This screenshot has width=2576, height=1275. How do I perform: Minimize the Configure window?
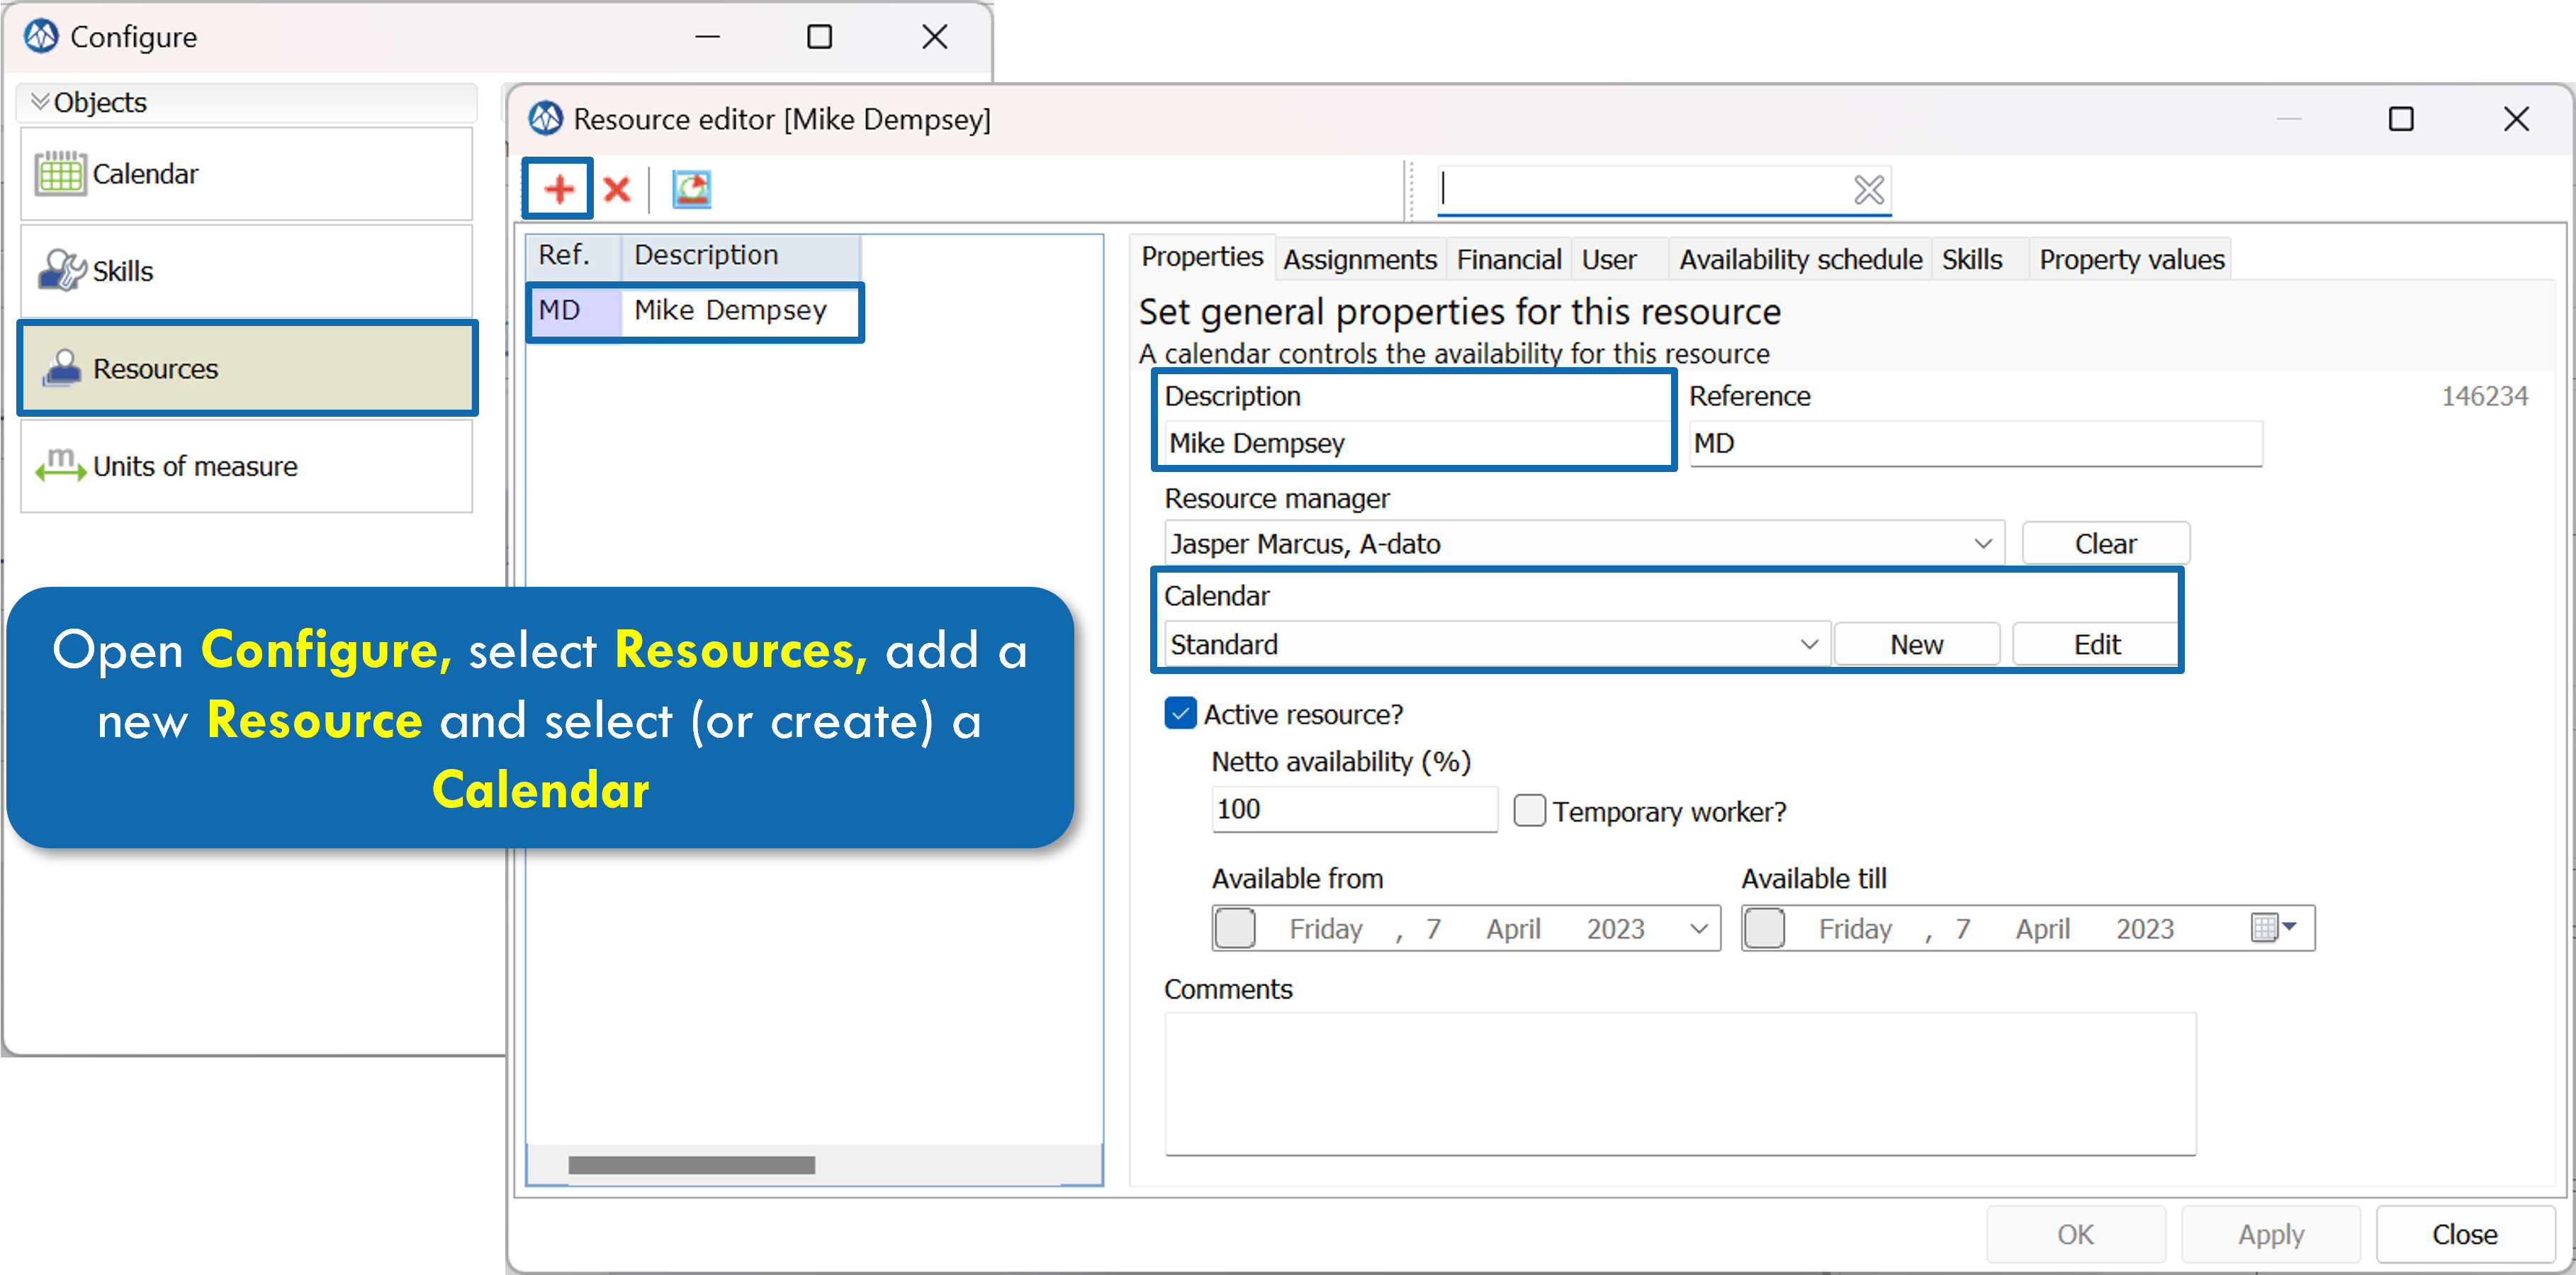click(707, 37)
